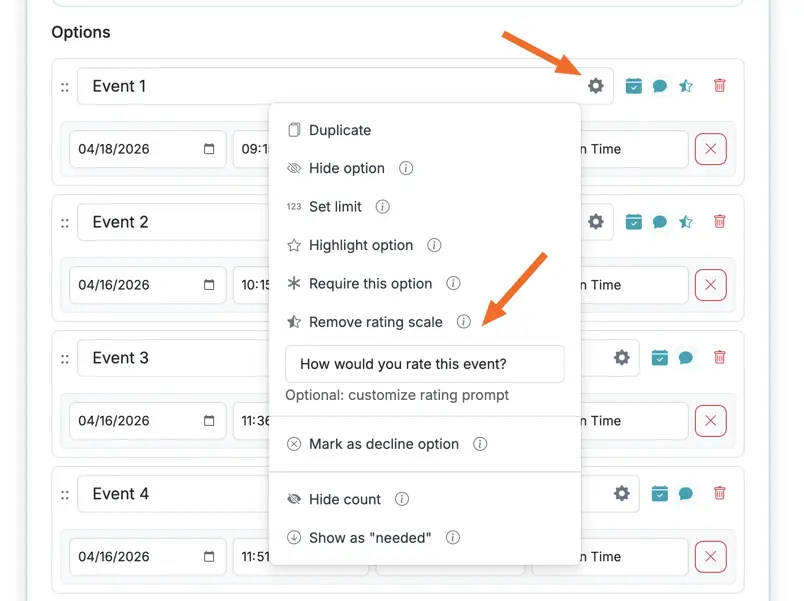The height and width of the screenshot is (601, 804).
Task: Remove the Event 2 time slot with red X
Action: point(711,285)
